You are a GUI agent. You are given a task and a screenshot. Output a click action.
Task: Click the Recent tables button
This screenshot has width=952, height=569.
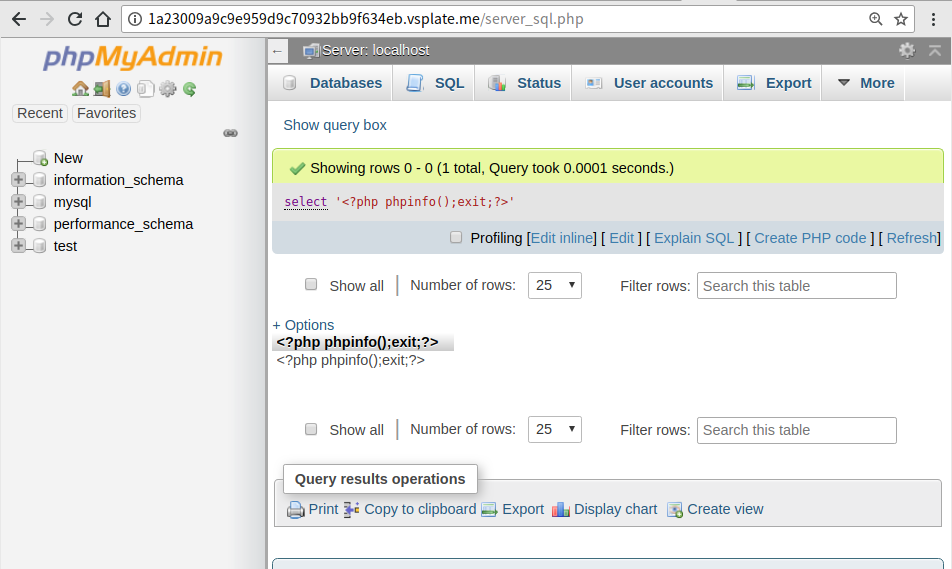(x=40, y=113)
